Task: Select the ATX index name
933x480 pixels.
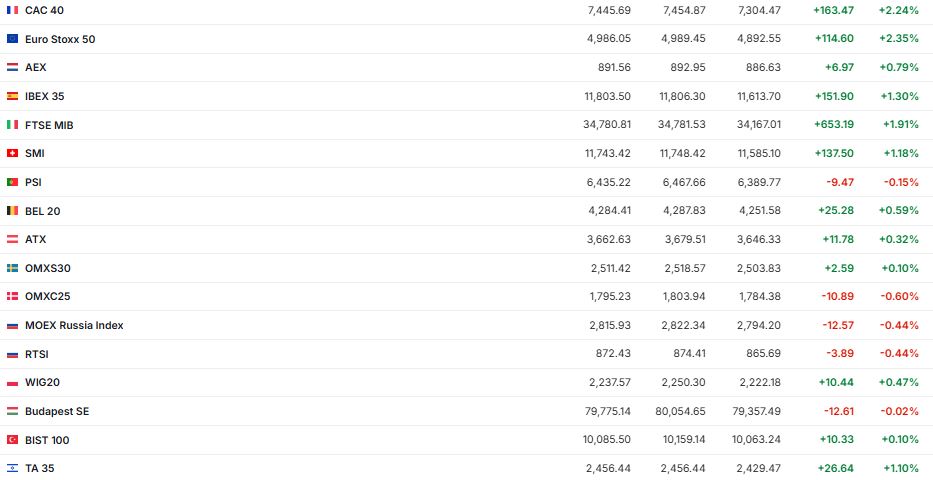Action: (x=36, y=240)
